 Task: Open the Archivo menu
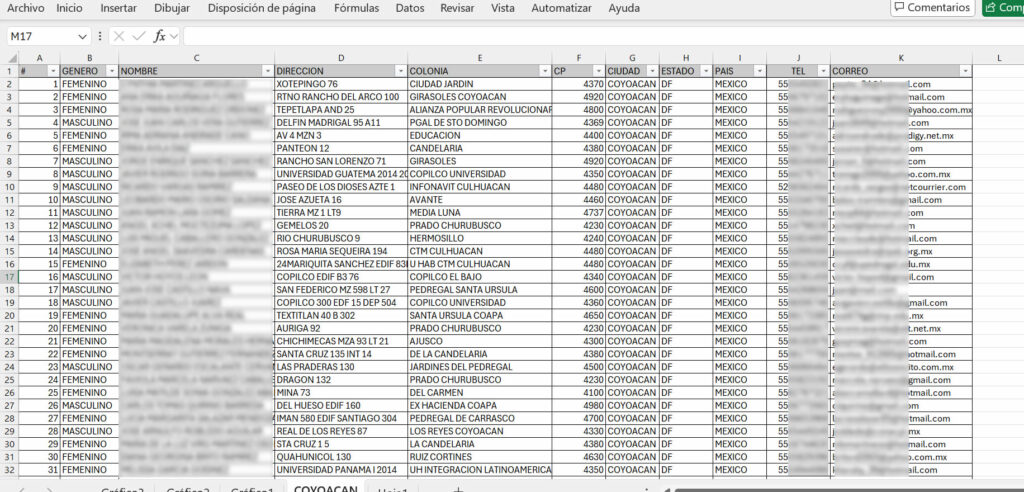pos(25,8)
